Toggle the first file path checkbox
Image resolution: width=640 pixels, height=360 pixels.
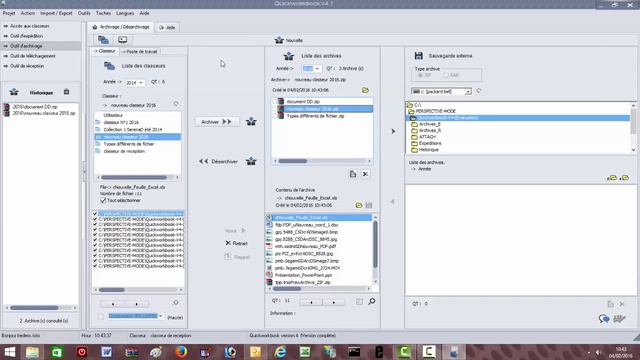95,213
